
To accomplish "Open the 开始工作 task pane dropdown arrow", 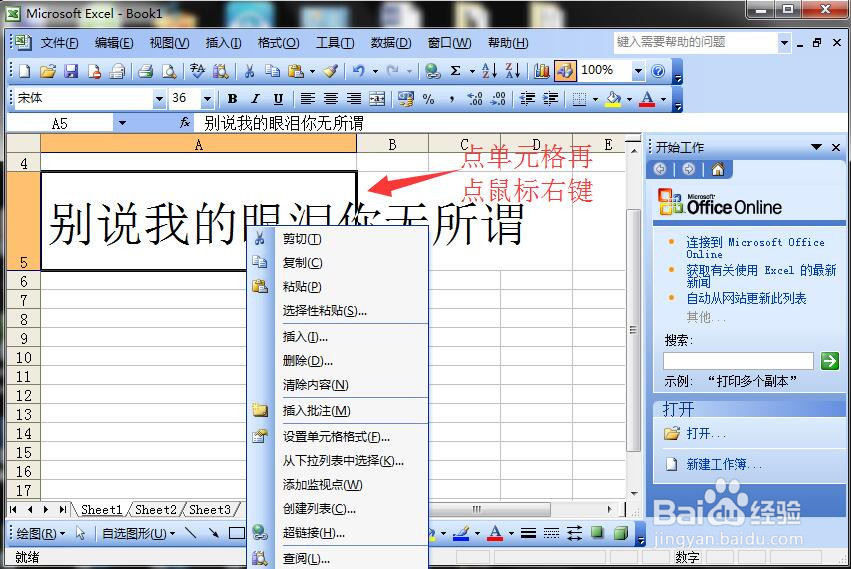I will coord(816,147).
